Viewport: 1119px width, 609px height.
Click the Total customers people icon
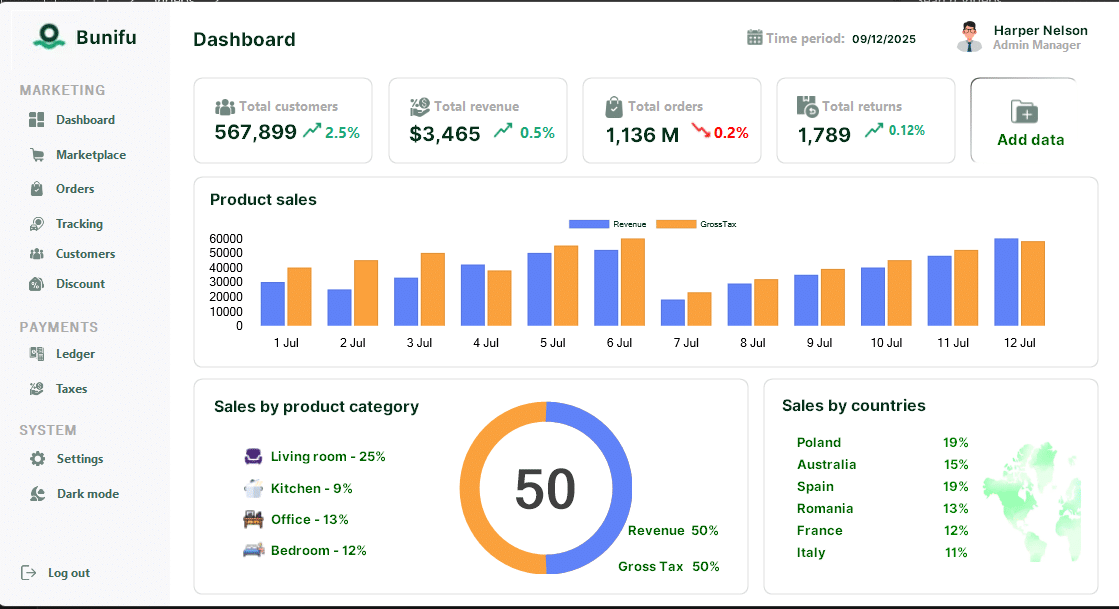tap(225, 107)
